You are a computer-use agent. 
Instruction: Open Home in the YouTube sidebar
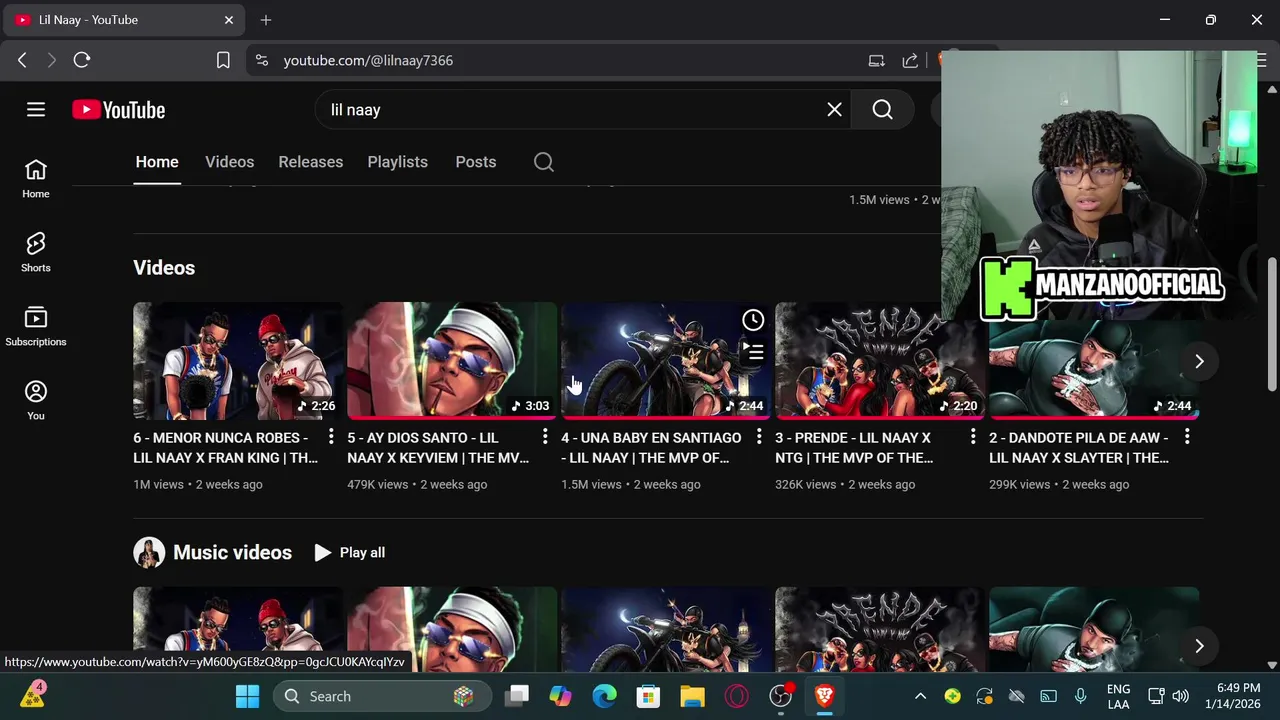36,179
